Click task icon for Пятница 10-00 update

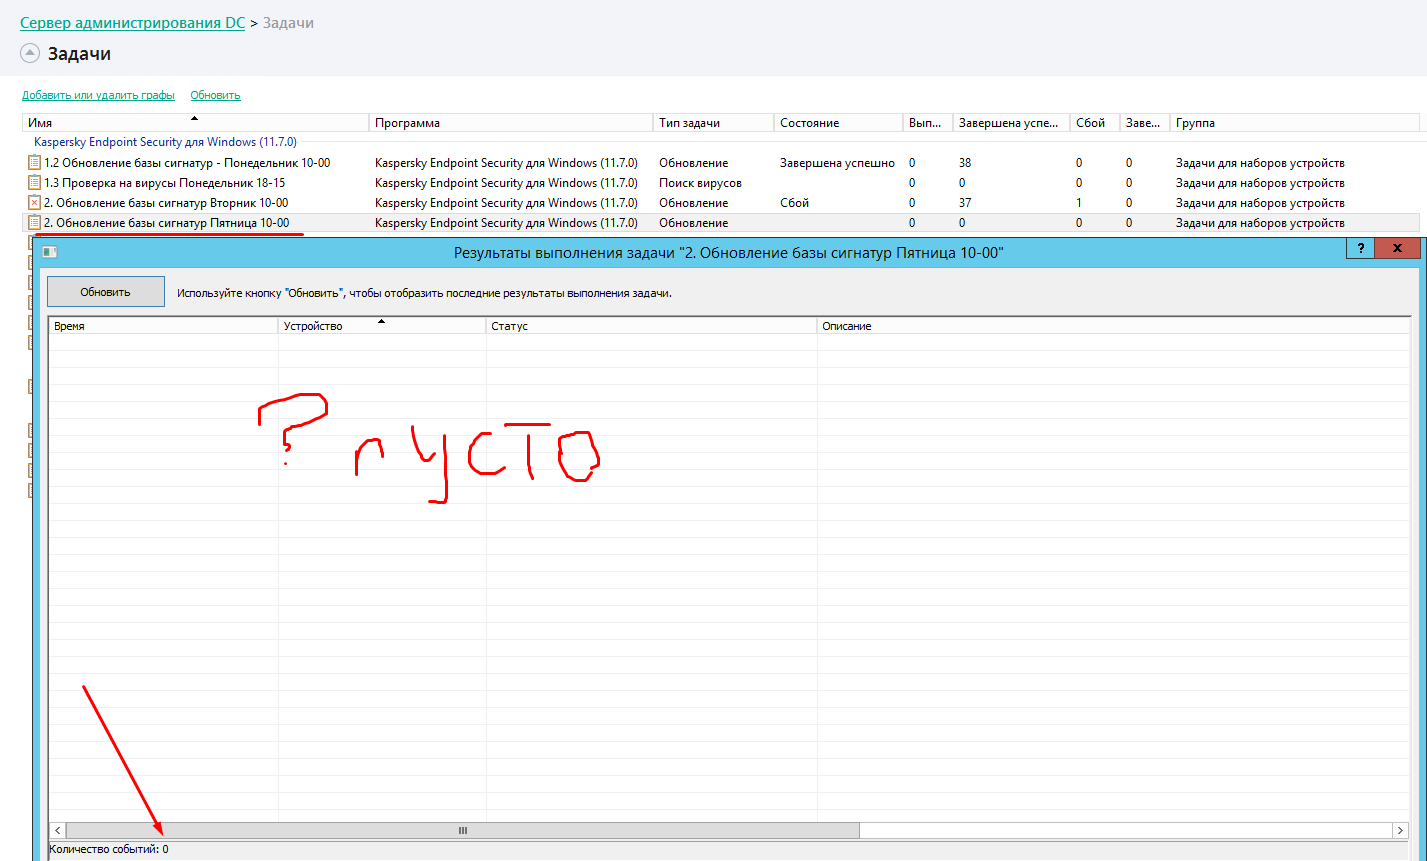point(34,223)
